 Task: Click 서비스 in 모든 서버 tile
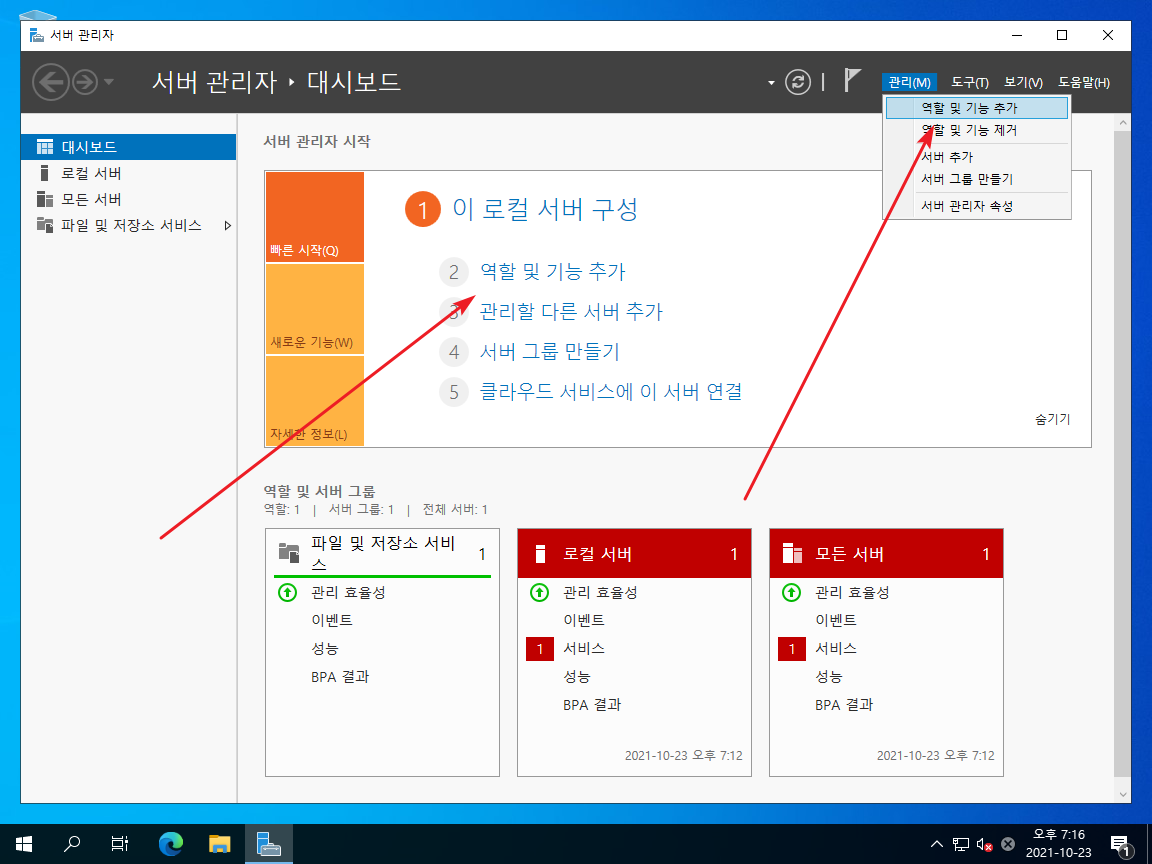point(836,648)
